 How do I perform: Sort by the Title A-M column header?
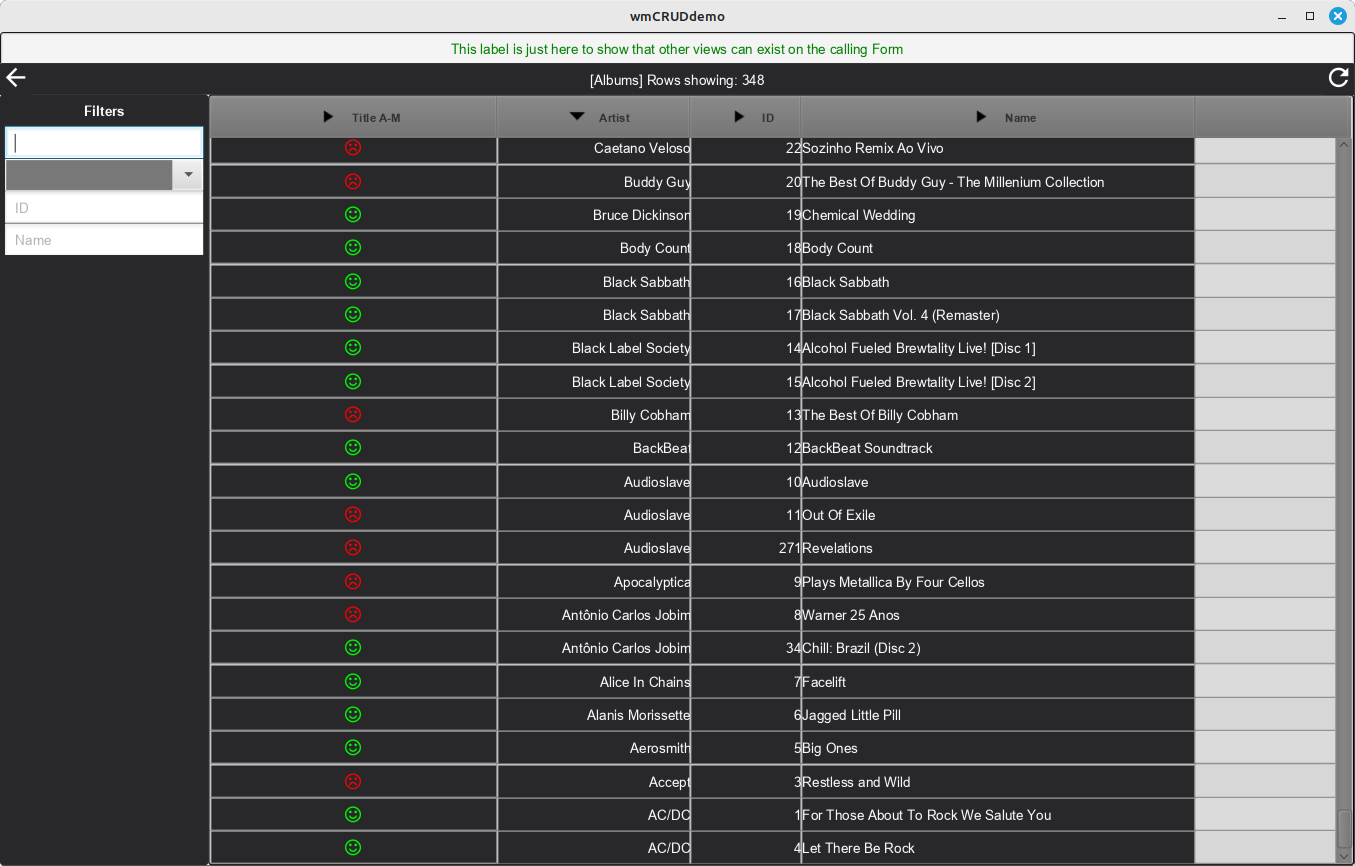coord(353,117)
